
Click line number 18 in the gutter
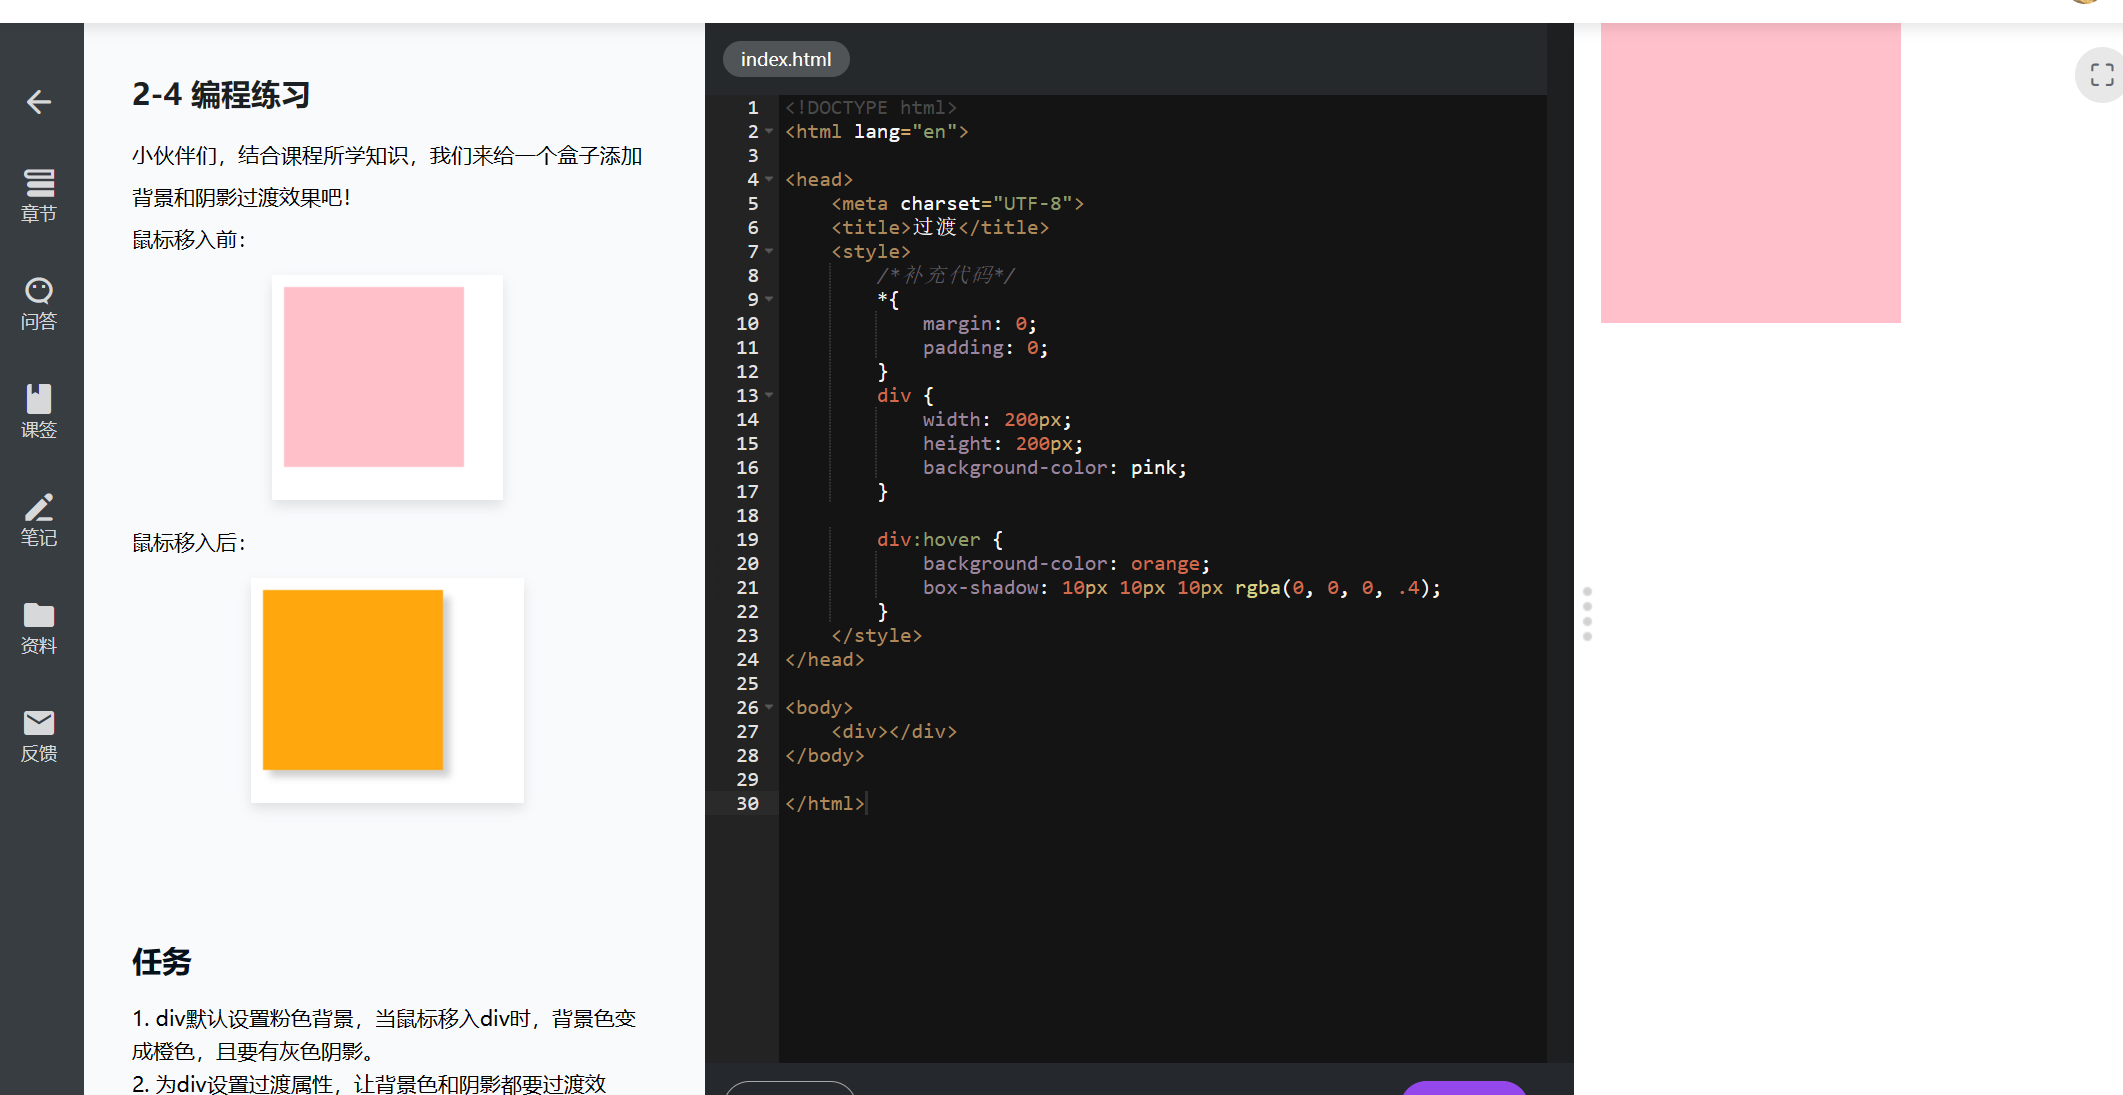747,516
